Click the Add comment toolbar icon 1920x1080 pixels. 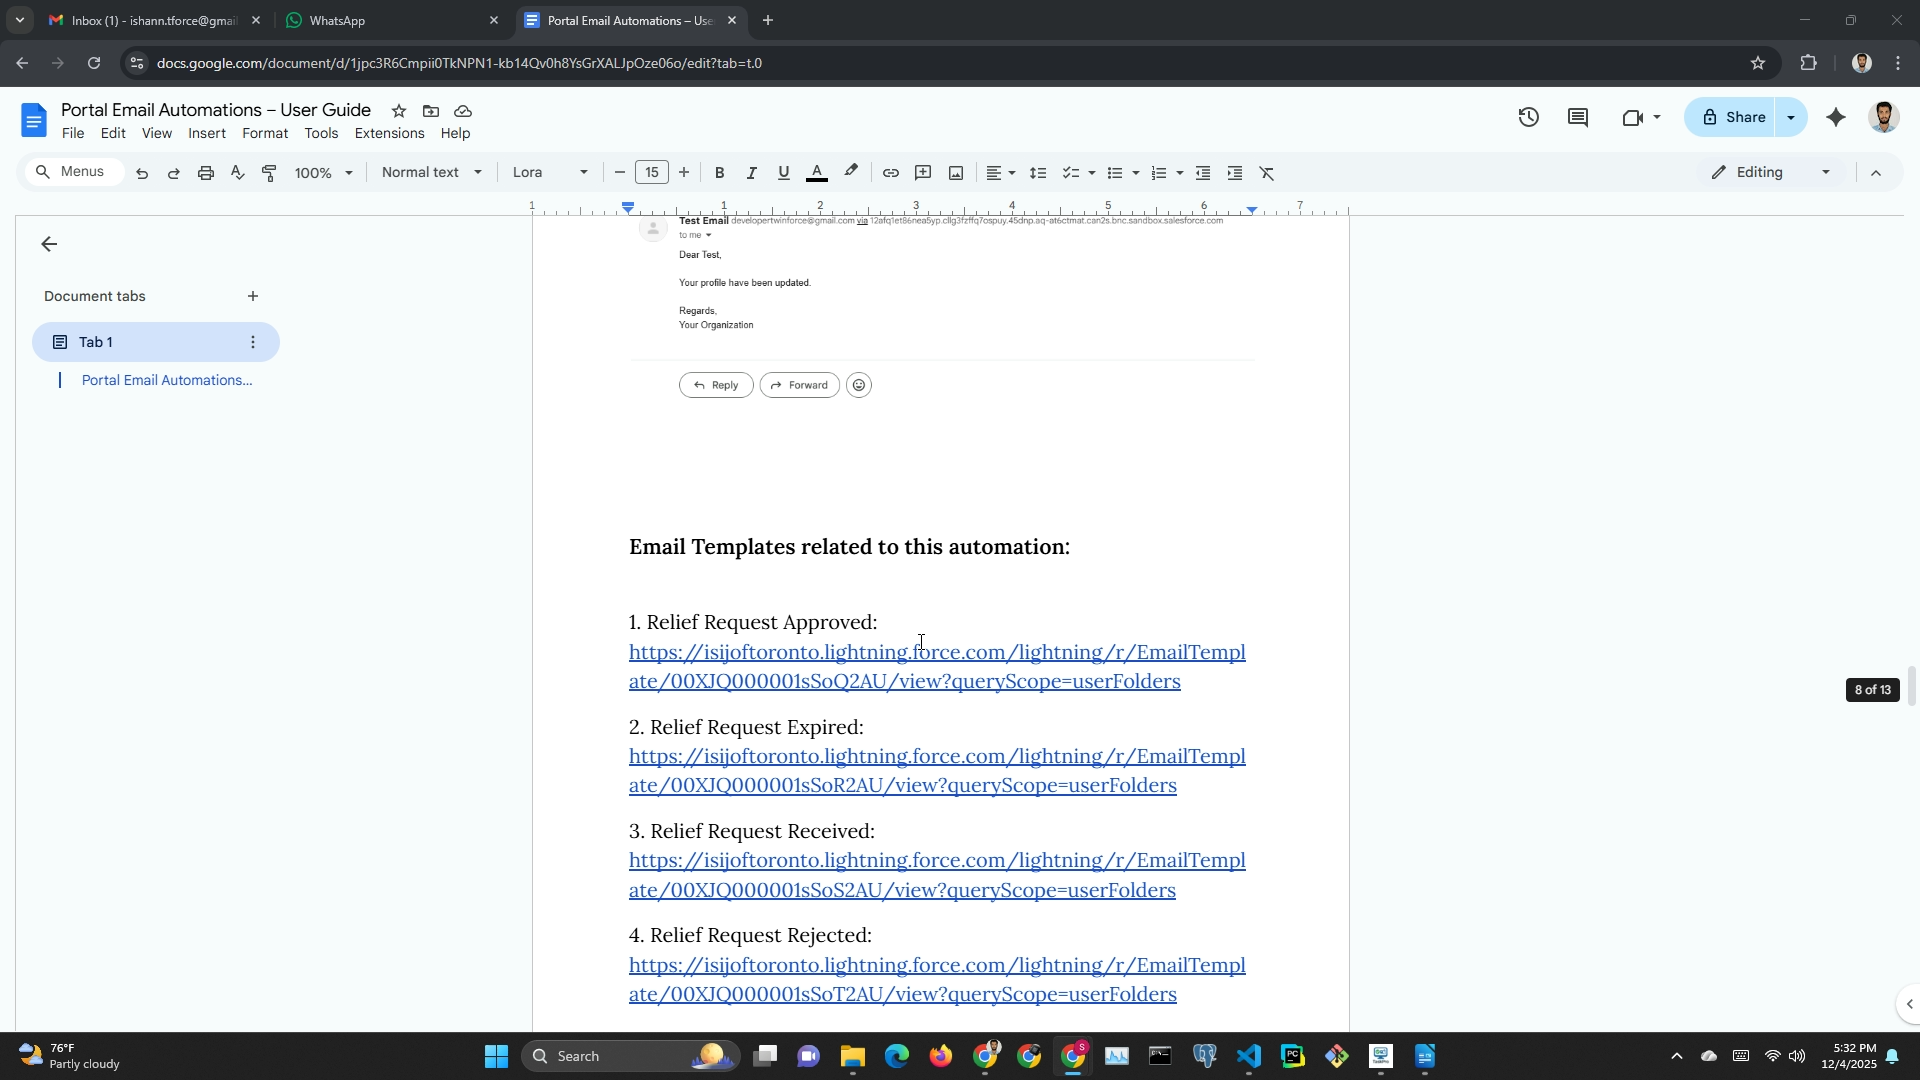pos(923,173)
